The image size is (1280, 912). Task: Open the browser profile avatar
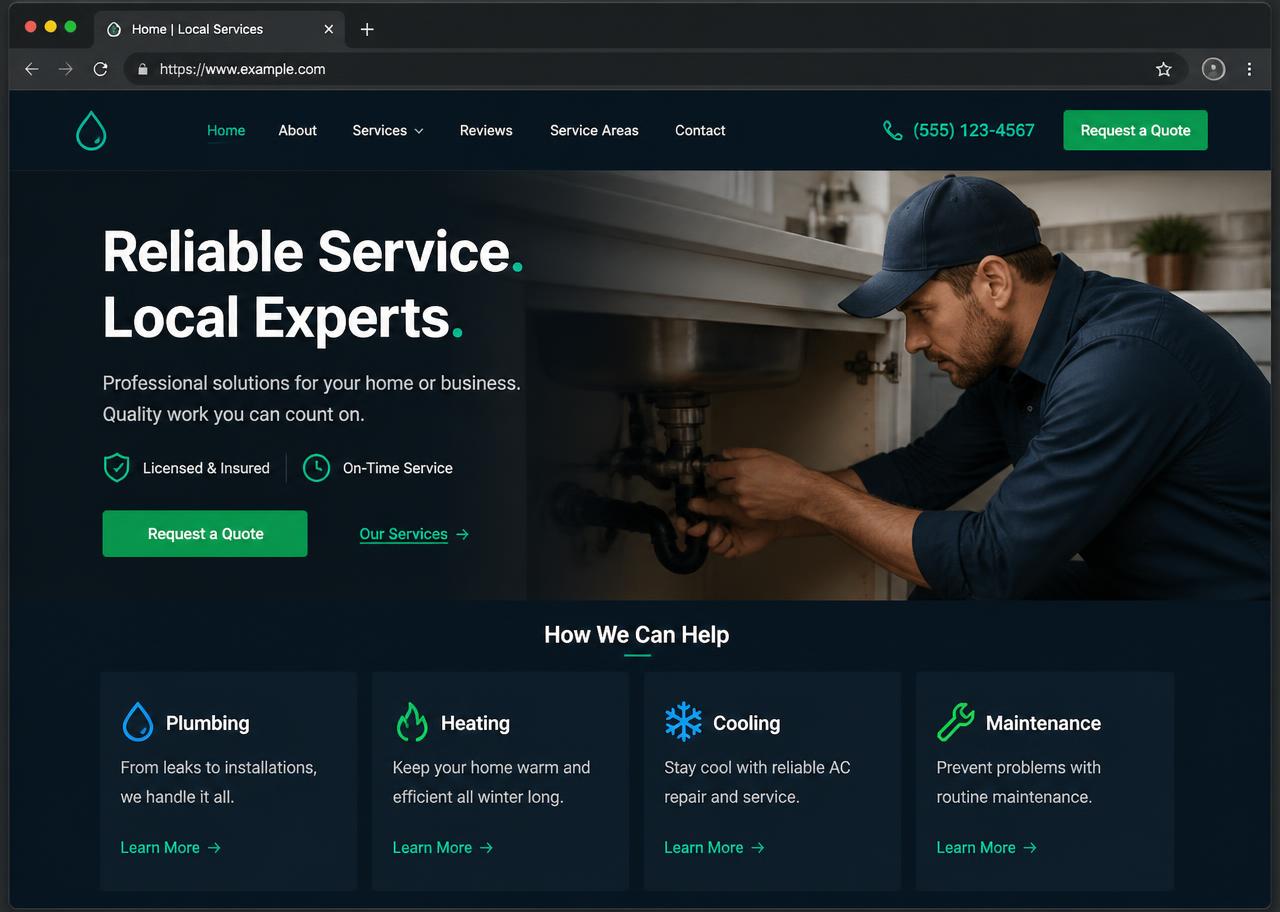point(1213,69)
